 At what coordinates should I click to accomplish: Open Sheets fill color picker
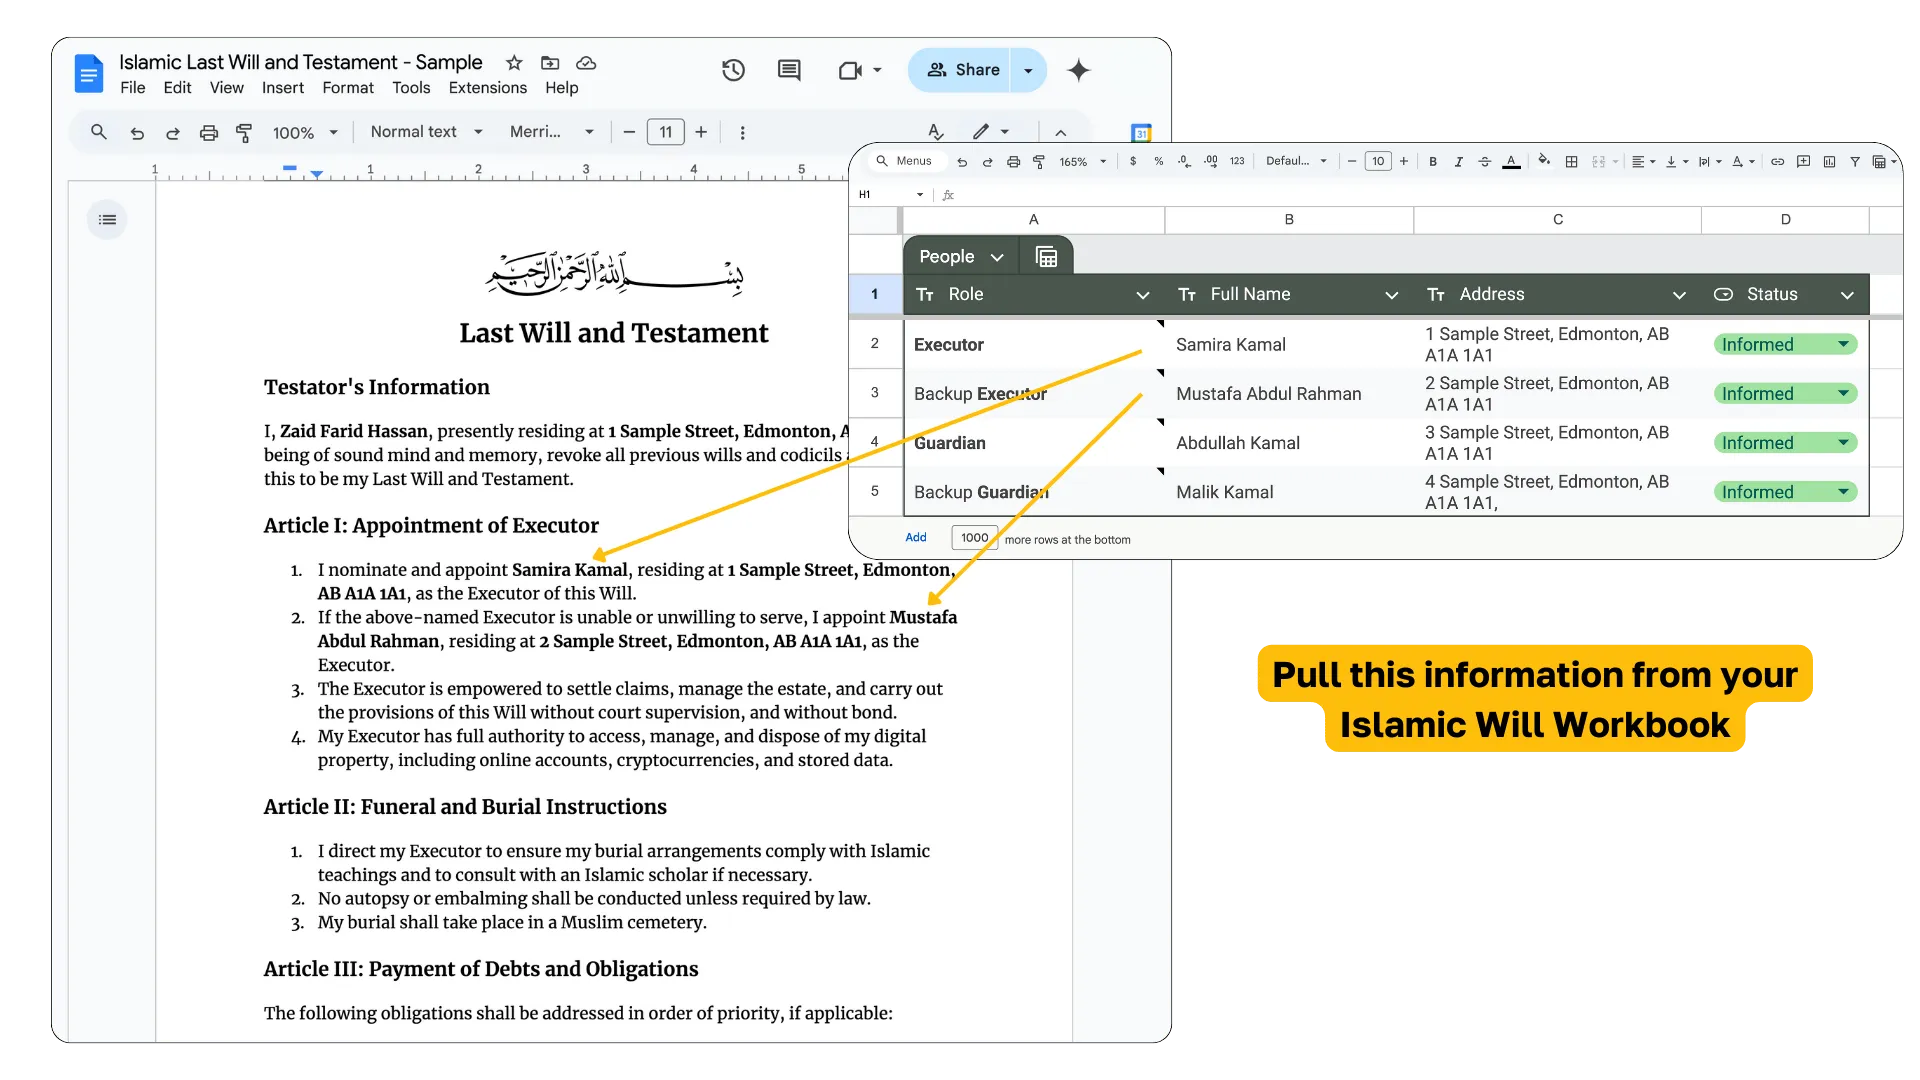pyautogui.click(x=1544, y=160)
